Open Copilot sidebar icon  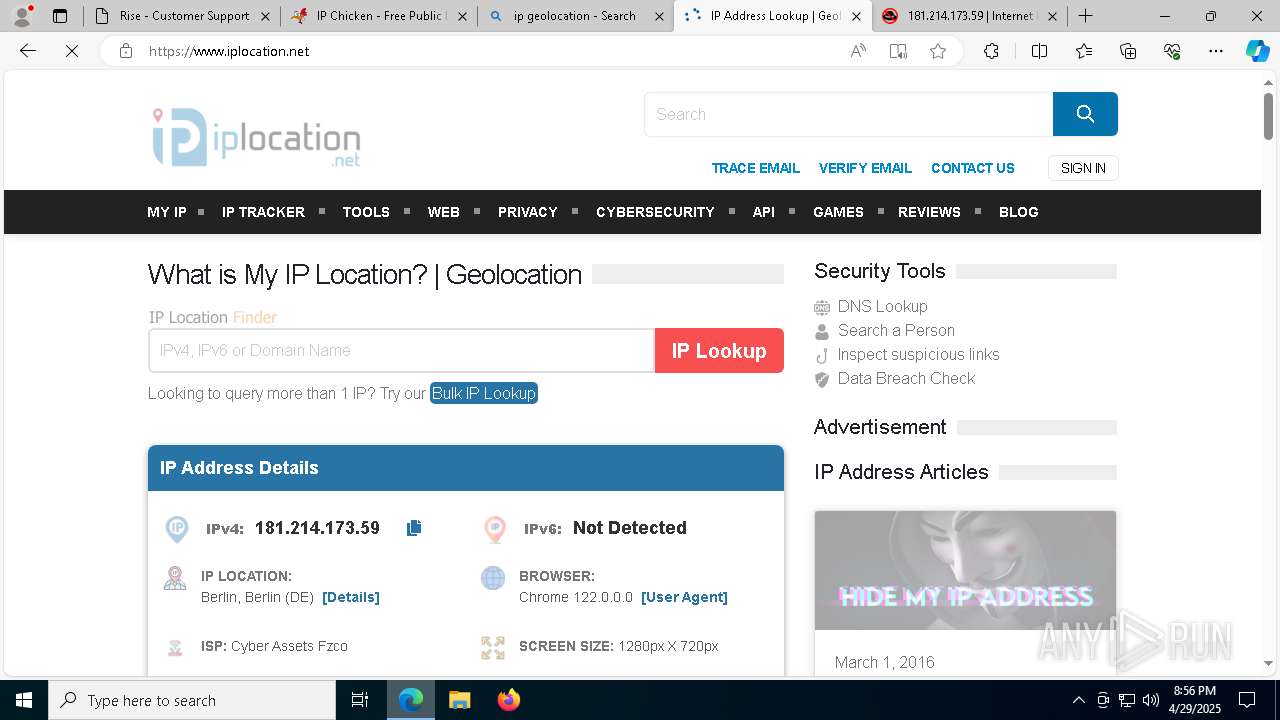point(1257,51)
